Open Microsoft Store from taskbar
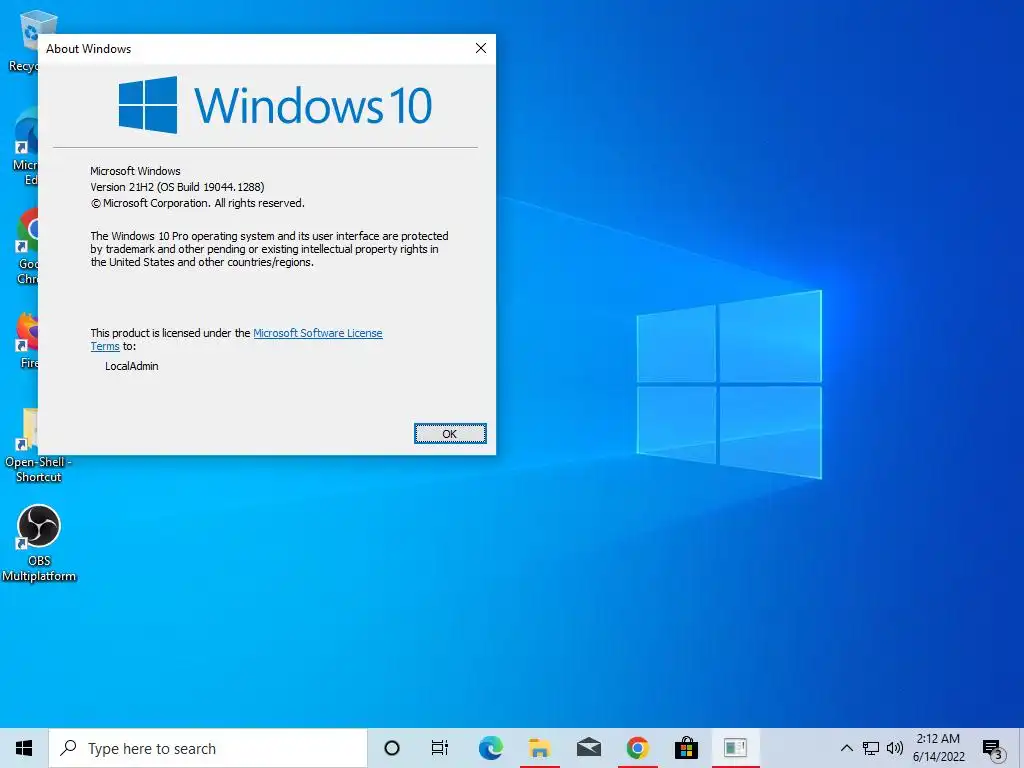The width and height of the screenshot is (1024, 768). 686,748
